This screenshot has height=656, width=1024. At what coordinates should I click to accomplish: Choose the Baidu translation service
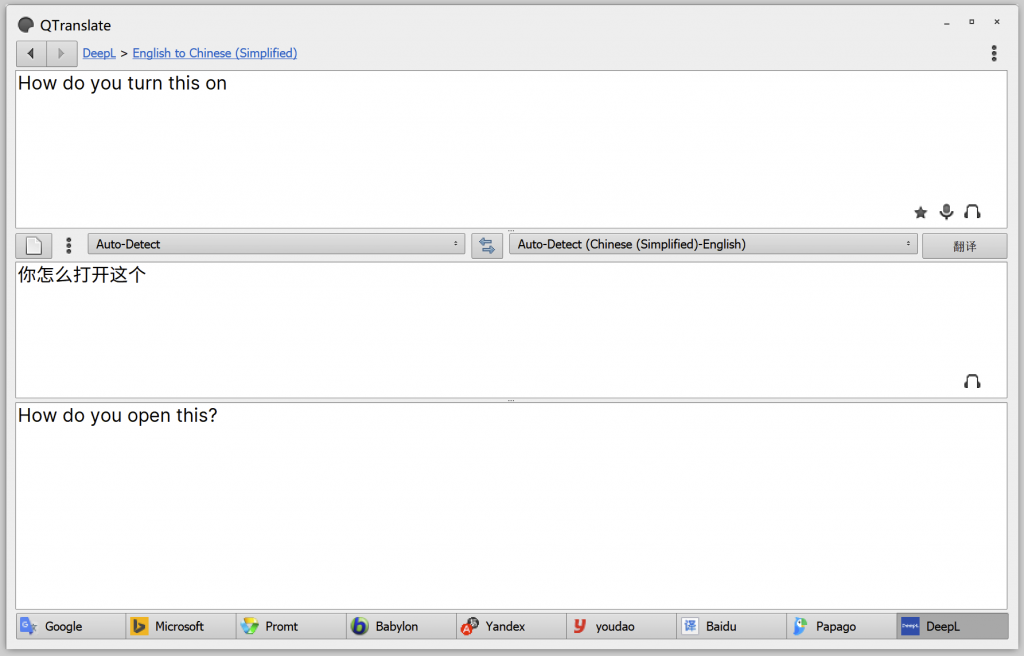[x=730, y=626]
